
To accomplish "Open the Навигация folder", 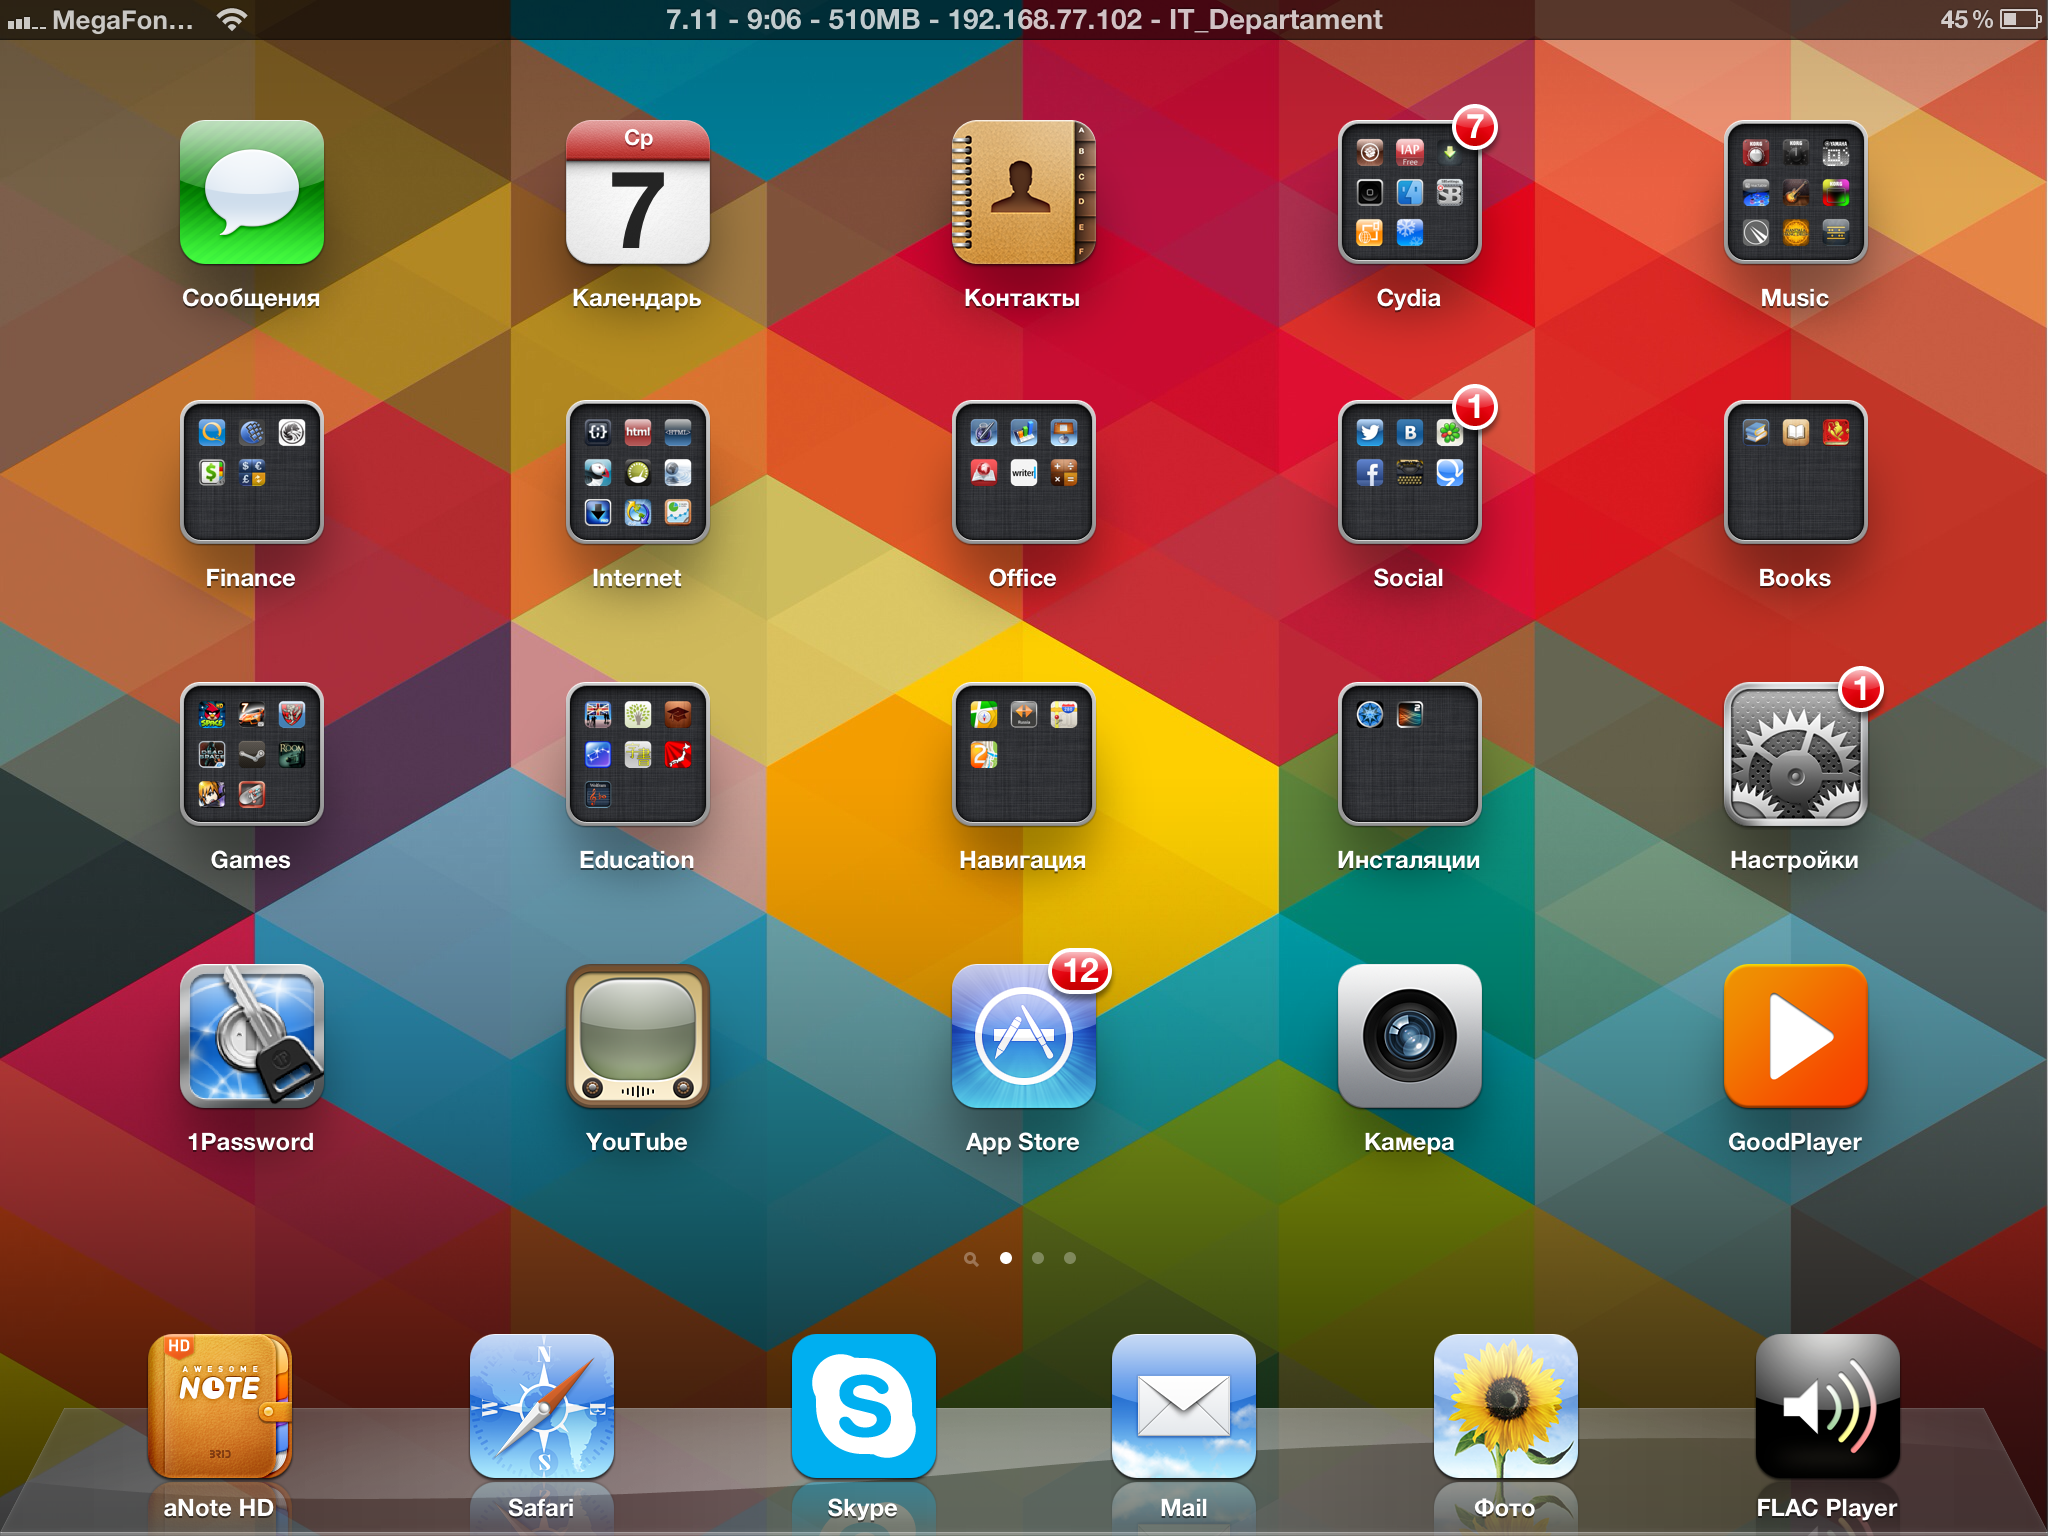I will [x=1023, y=755].
